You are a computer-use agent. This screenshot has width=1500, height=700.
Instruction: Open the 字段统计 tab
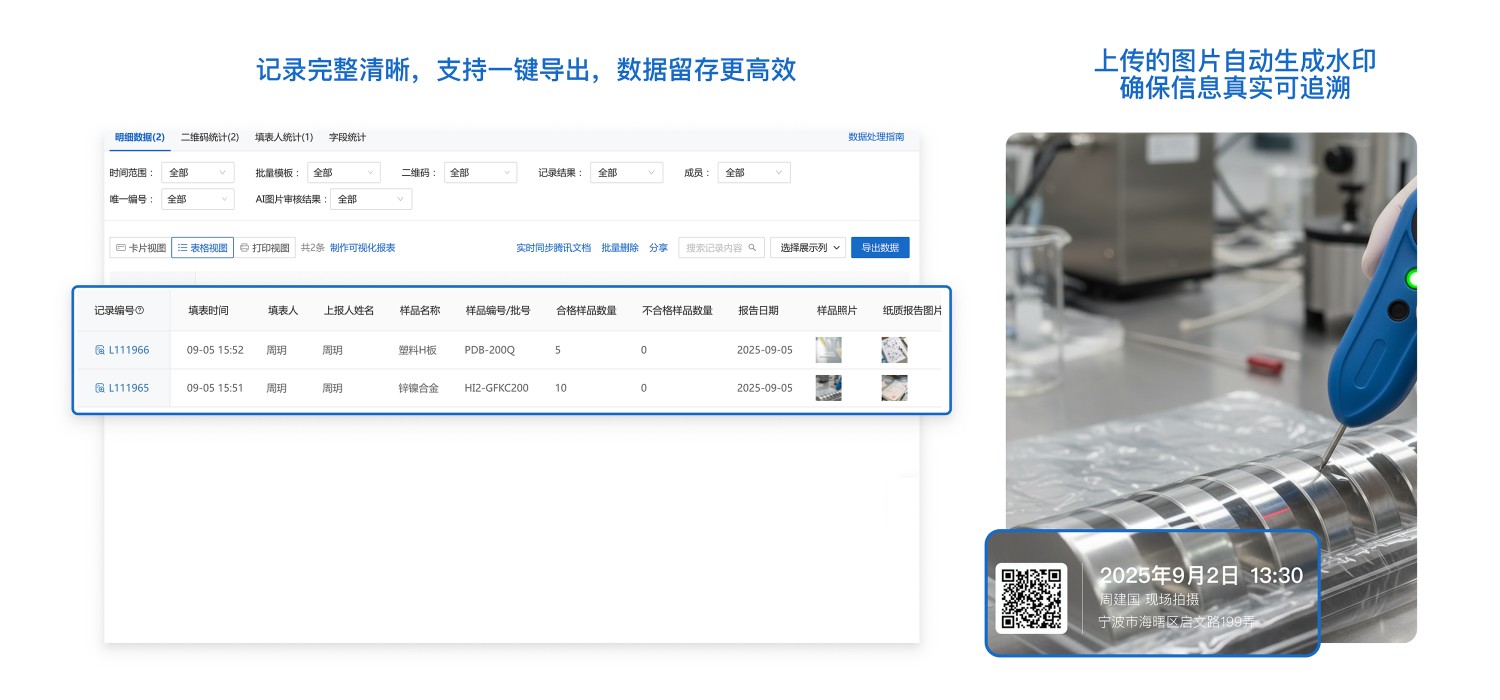coord(347,137)
